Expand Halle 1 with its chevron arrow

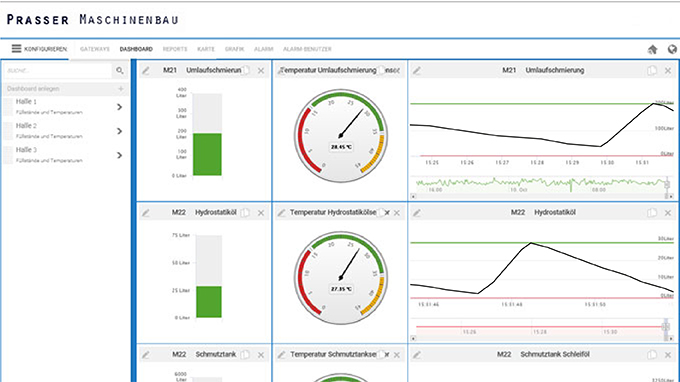[120, 107]
